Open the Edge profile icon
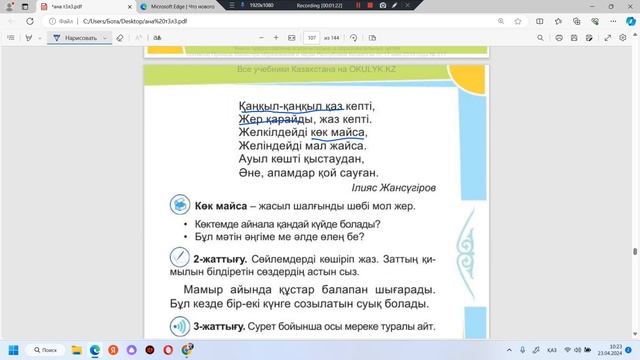Screen dimensions: 640x360 click(x=9, y=7)
